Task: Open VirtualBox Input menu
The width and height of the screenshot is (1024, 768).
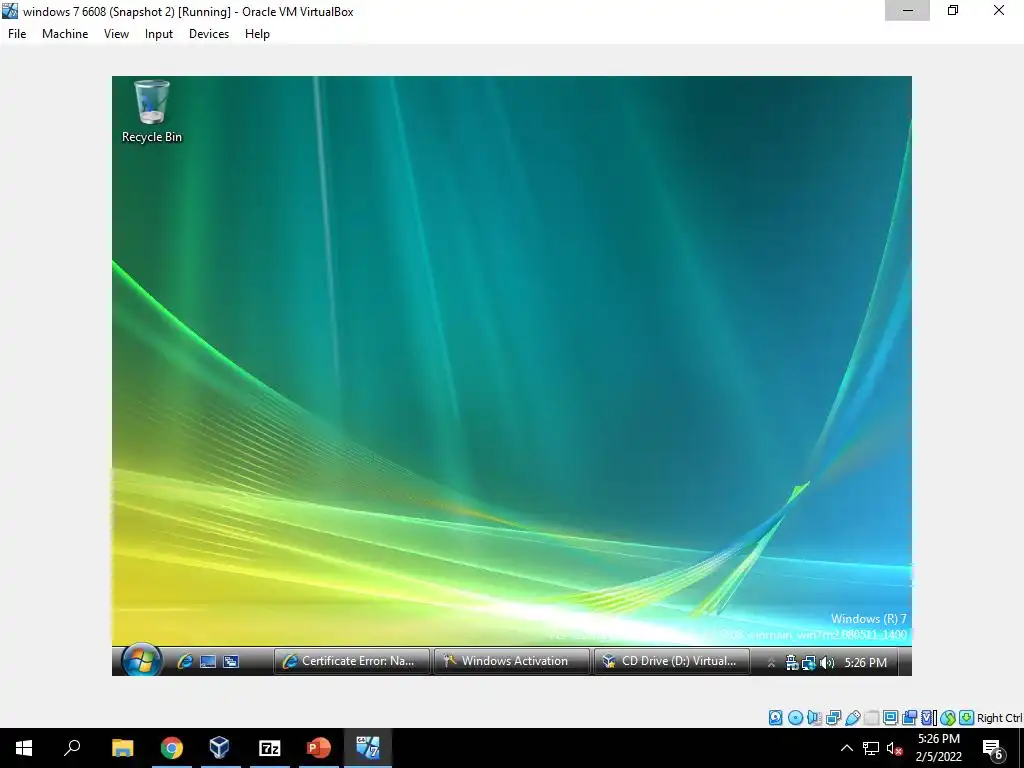Action: pos(159,34)
